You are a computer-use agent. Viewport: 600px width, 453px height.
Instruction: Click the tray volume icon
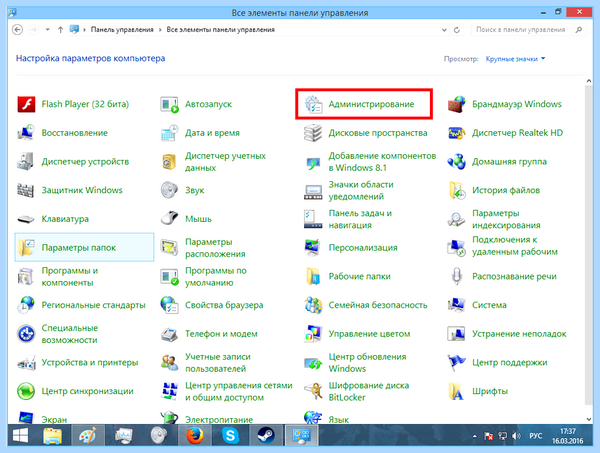(x=516, y=436)
